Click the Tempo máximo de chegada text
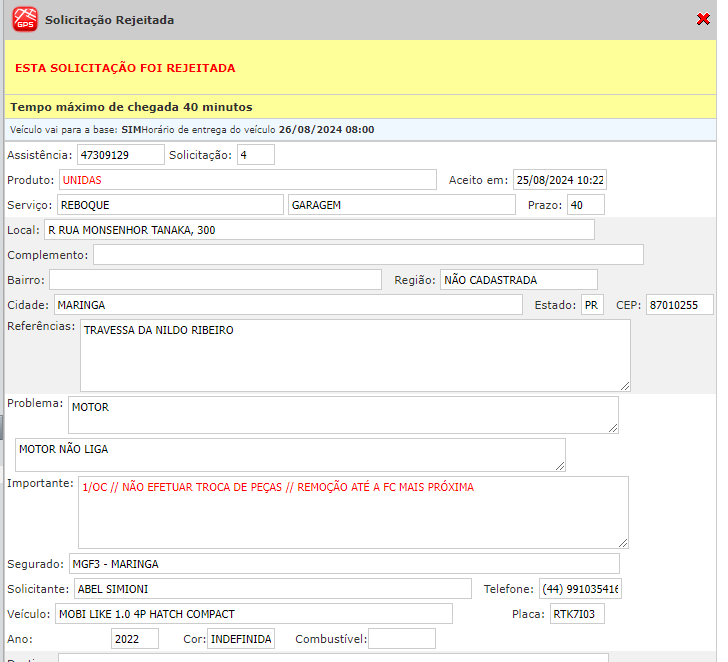728x662 pixels. (x=131, y=107)
